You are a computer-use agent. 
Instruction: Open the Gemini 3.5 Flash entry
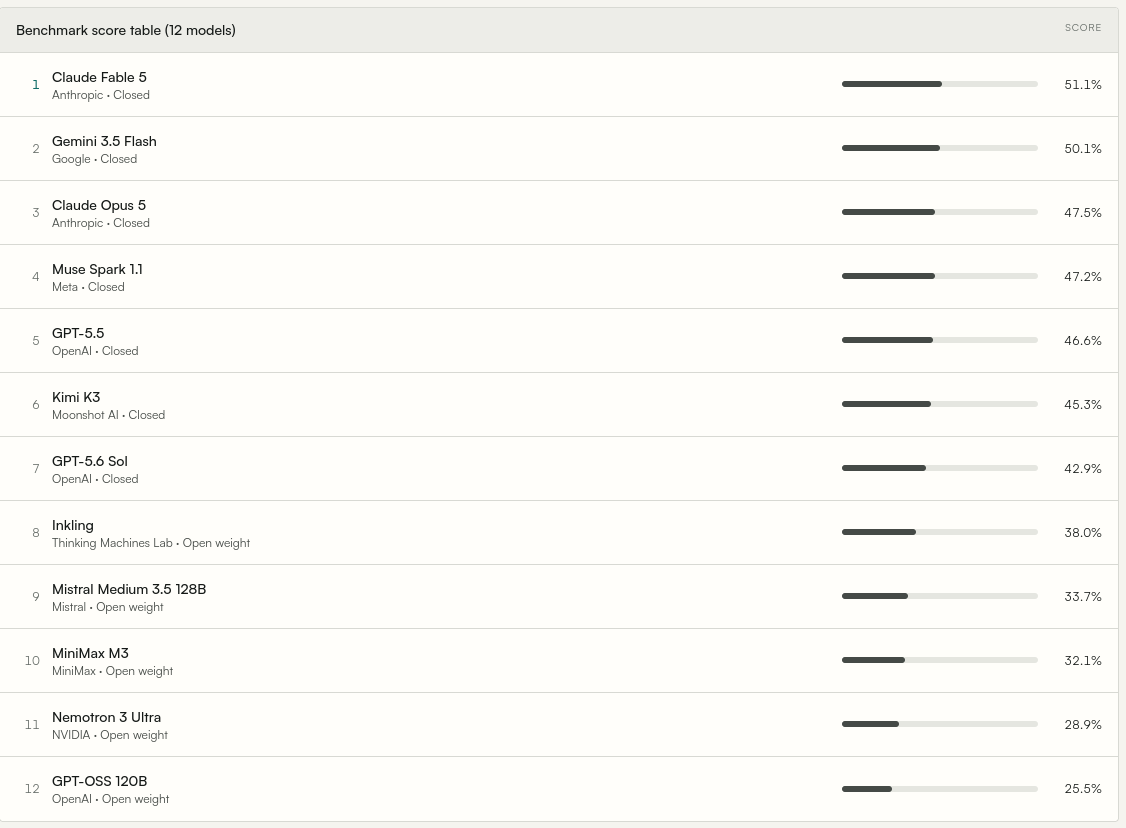559,149
